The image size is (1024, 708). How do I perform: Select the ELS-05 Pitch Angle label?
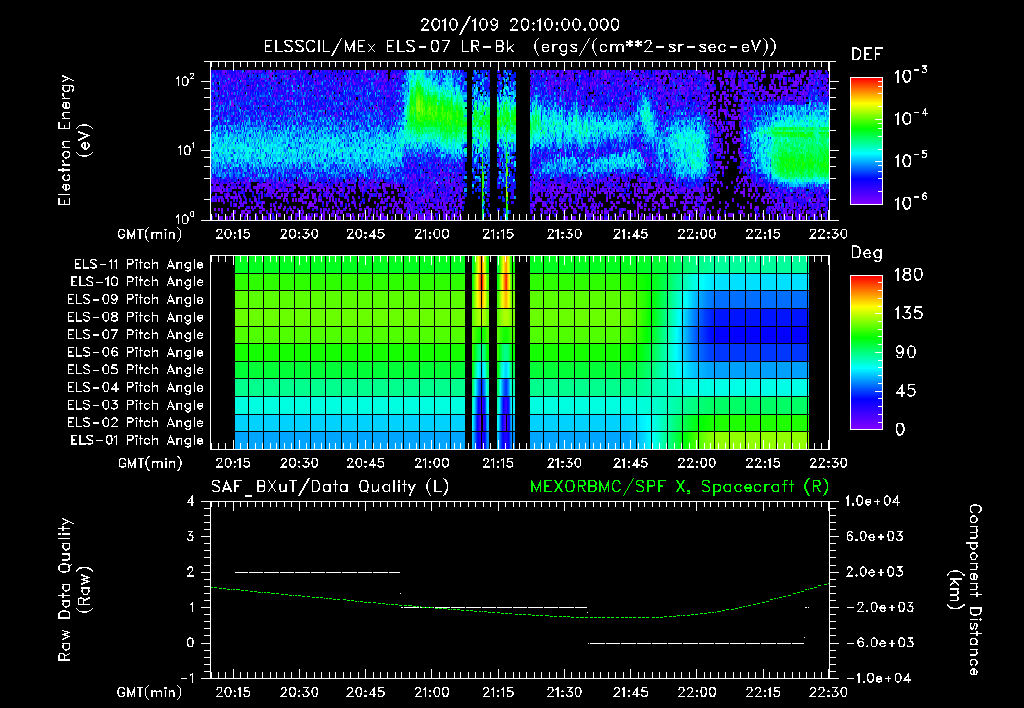[x=136, y=370]
